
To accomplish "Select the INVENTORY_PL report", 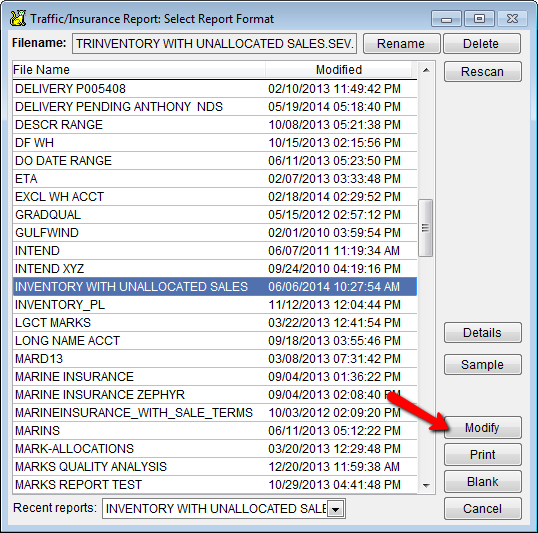I will 215,305.
